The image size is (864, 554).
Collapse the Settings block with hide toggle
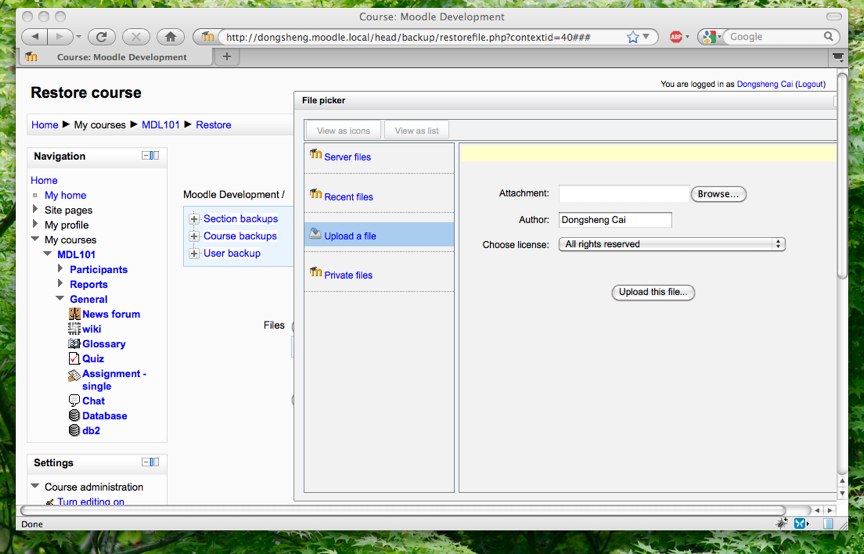146,462
